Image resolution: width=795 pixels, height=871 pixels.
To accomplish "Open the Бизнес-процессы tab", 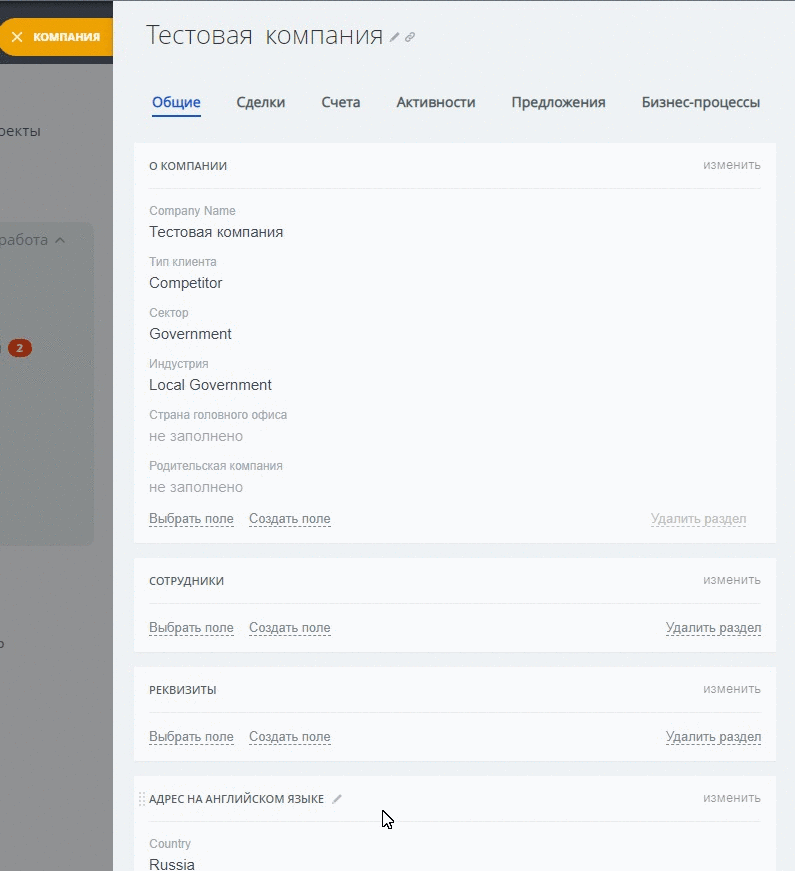I will pos(700,102).
